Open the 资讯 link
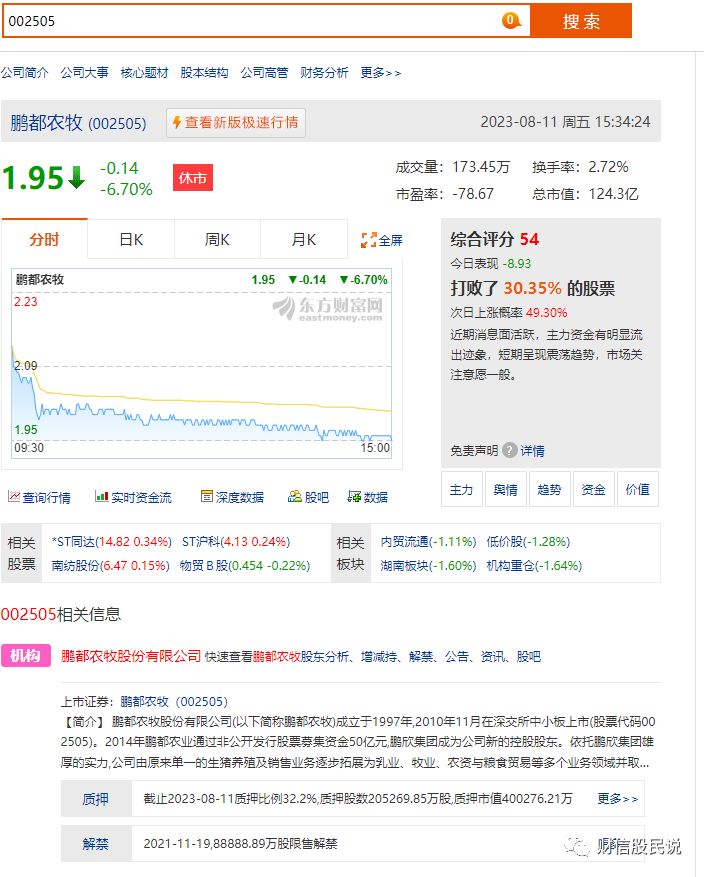Screen dimensions: 704x877 (493, 657)
